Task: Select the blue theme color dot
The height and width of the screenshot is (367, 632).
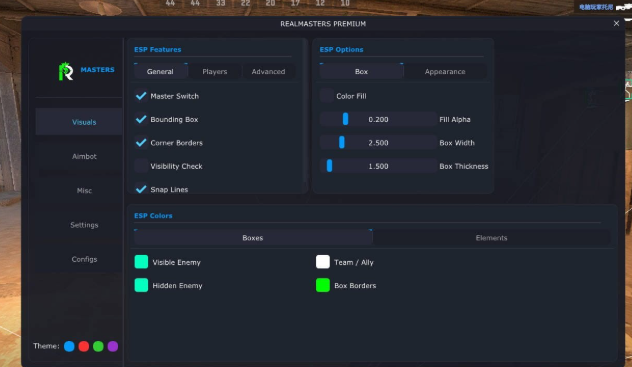Action: (x=69, y=346)
